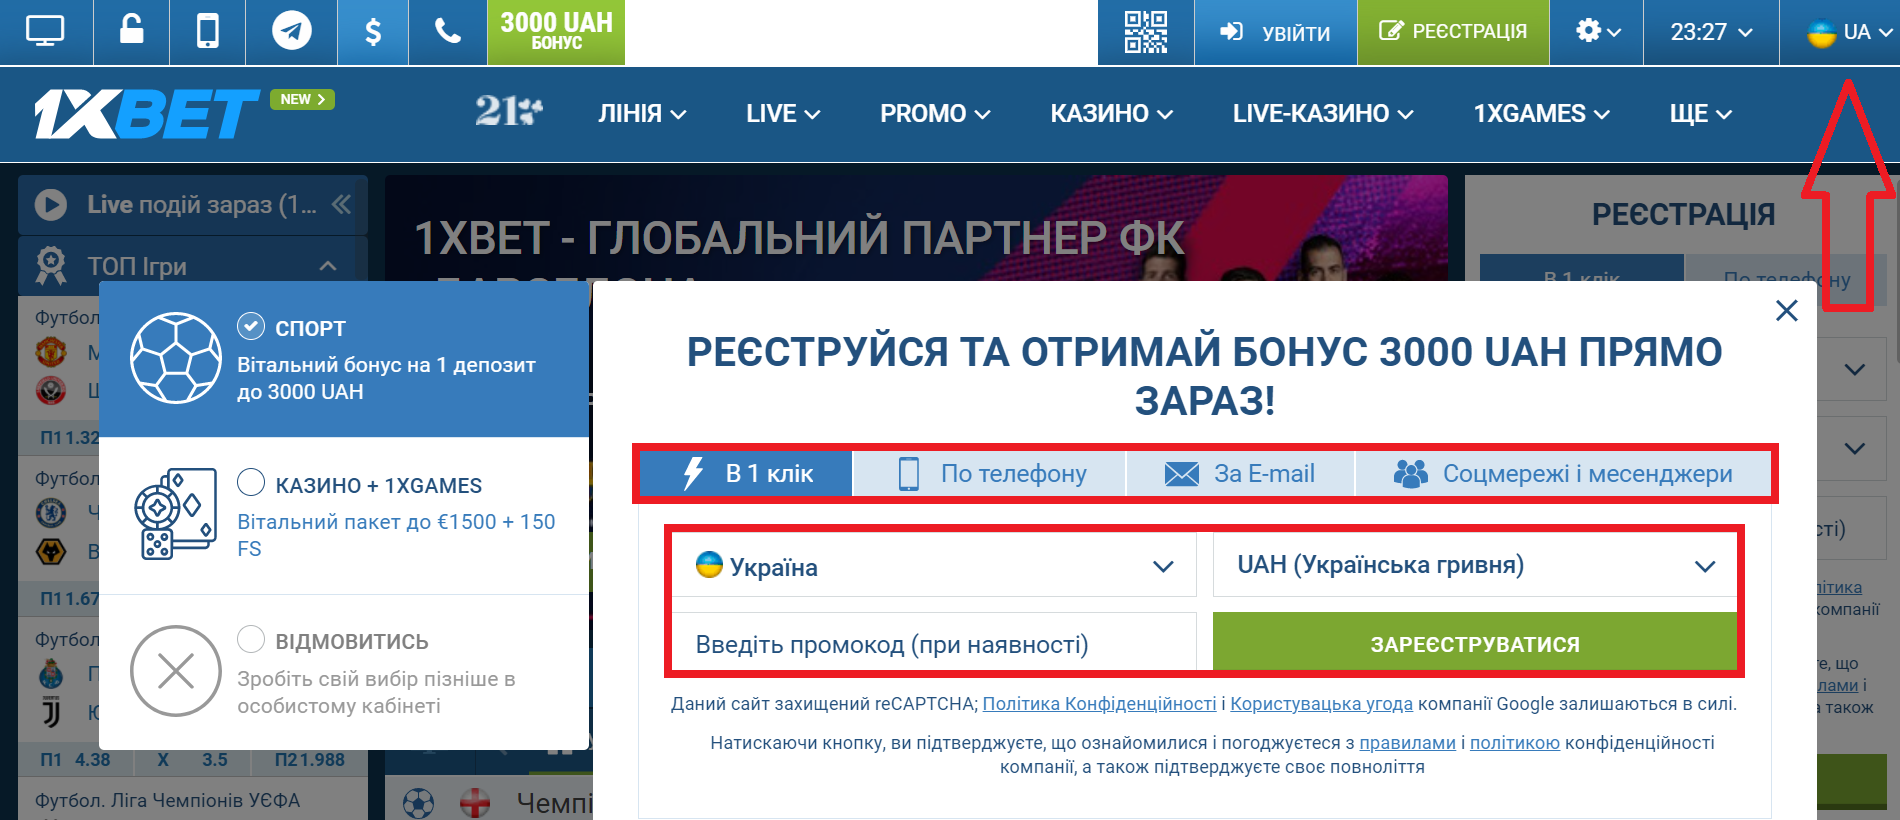This screenshot has height=820, width=1900.
Task: Click the England flag icon below banner
Action: pyautogui.click(x=475, y=802)
